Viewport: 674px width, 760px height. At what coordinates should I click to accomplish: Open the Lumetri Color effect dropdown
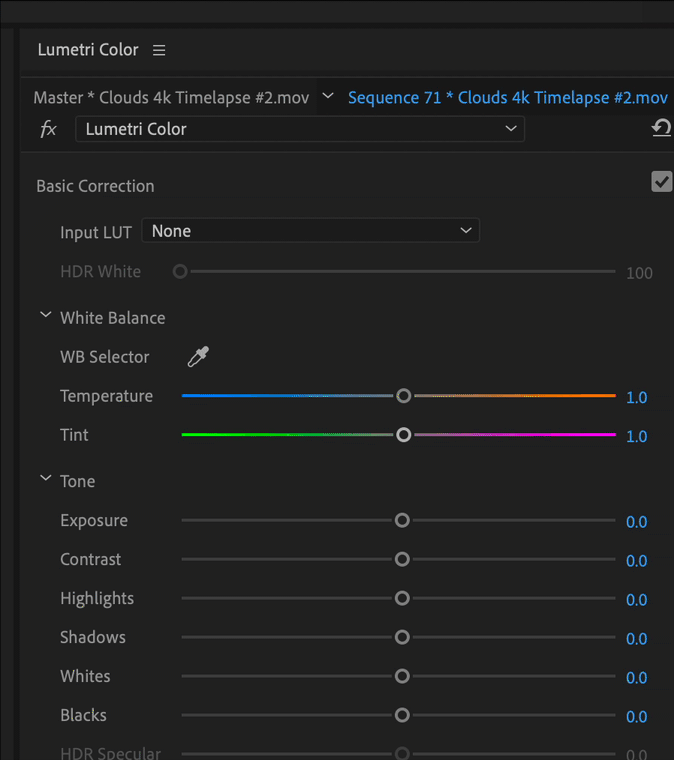point(299,129)
